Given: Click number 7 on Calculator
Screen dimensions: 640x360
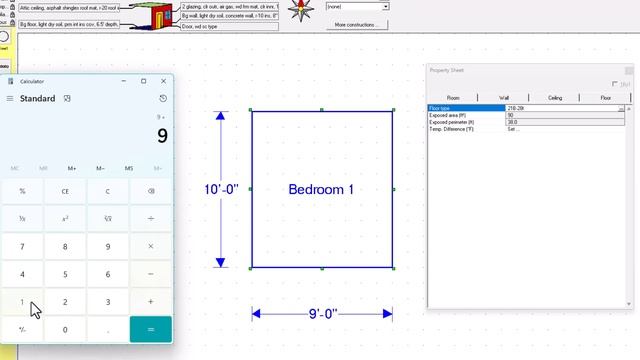Looking at the screenshot, I should (x=22, y=246).
